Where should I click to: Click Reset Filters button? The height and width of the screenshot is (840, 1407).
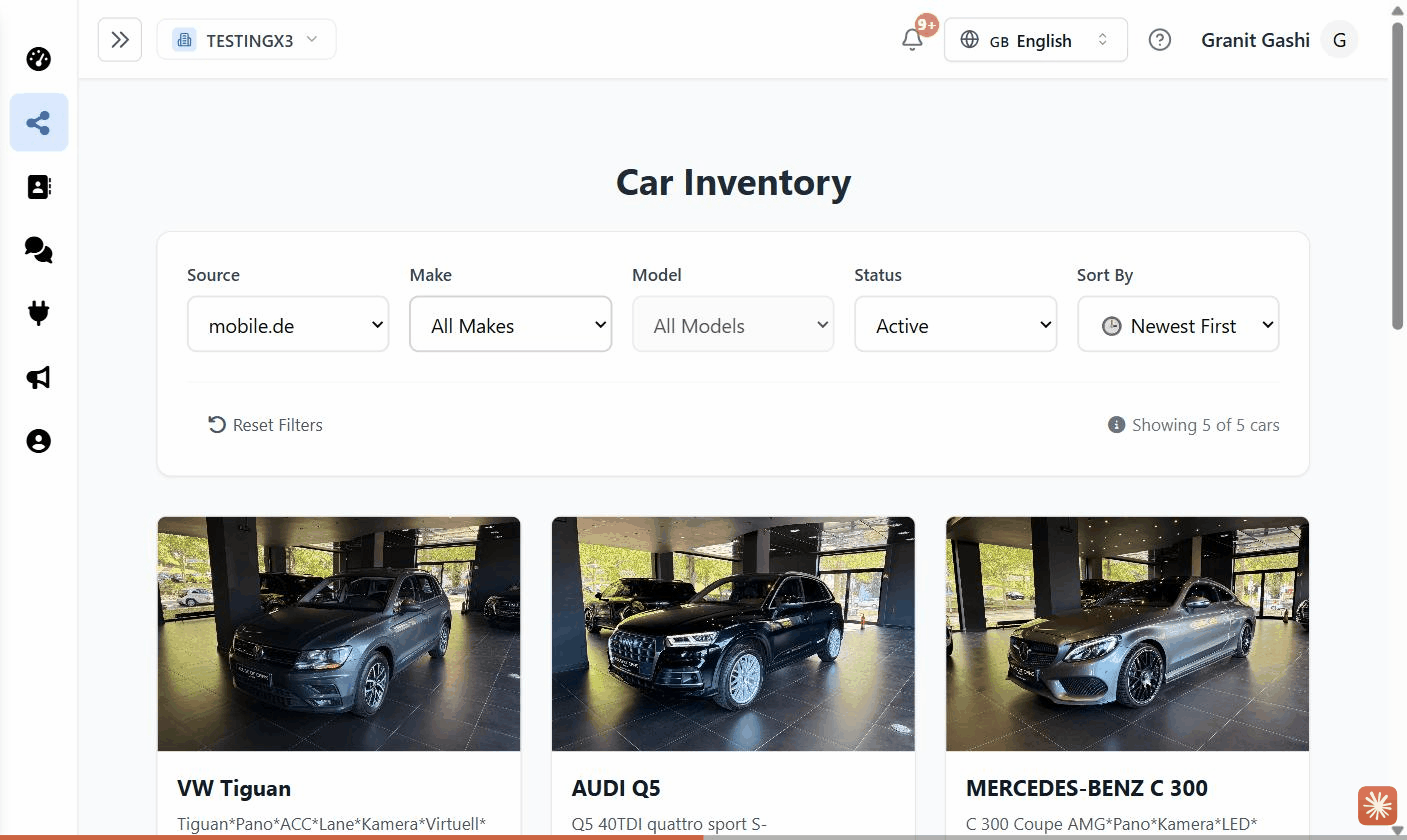click(x=265, y=425)
